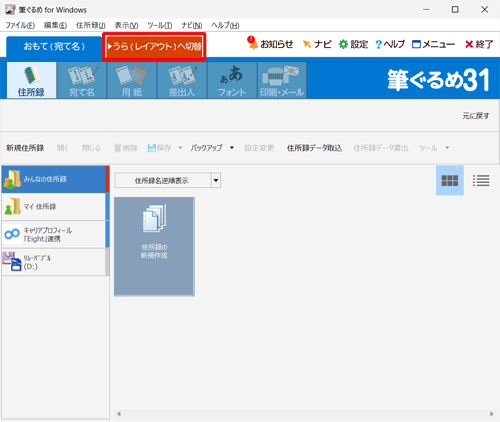Click 住所録データ書出 toolbar button
Viewport: 500px width, 422px height.
(x=381, y=148)
